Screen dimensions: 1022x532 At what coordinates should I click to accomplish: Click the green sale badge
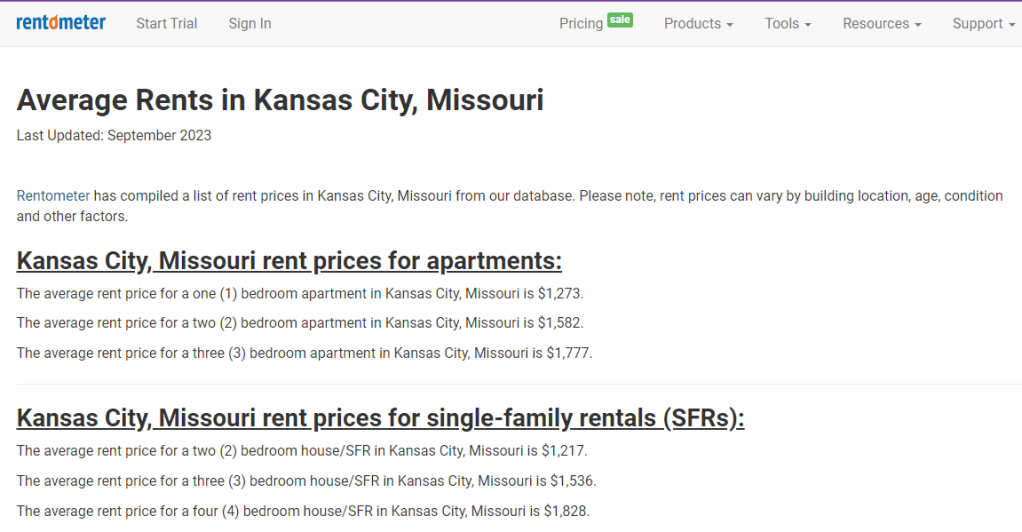click(620, 19)
